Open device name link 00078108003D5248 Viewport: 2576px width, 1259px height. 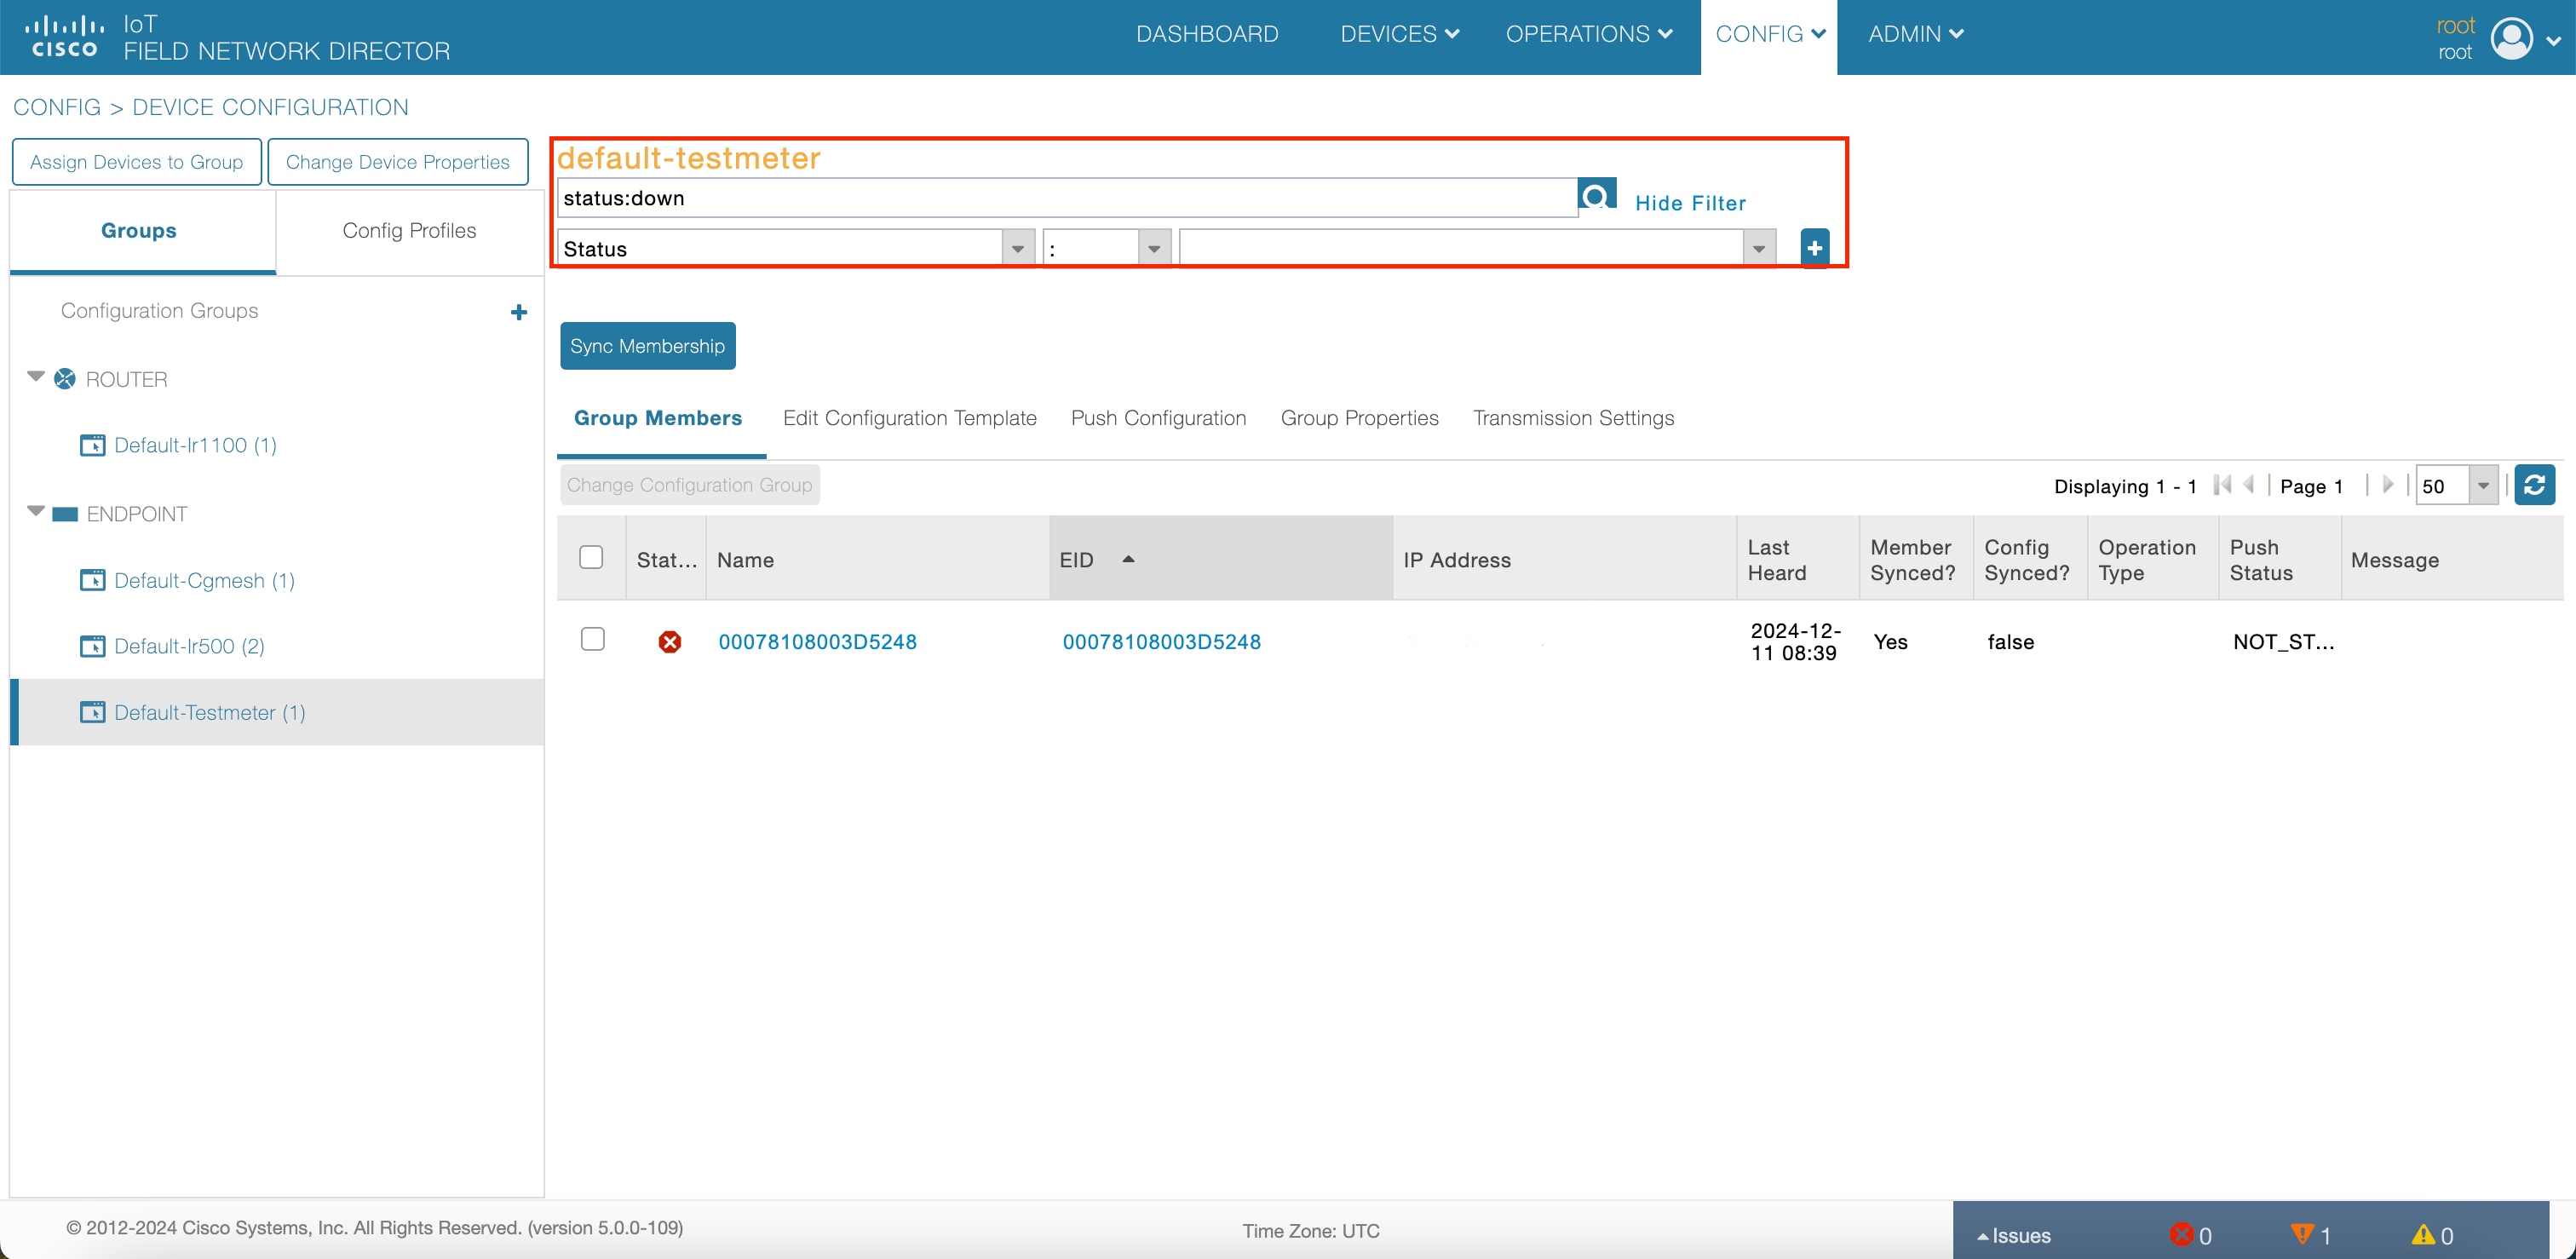[x=817, y=642]
